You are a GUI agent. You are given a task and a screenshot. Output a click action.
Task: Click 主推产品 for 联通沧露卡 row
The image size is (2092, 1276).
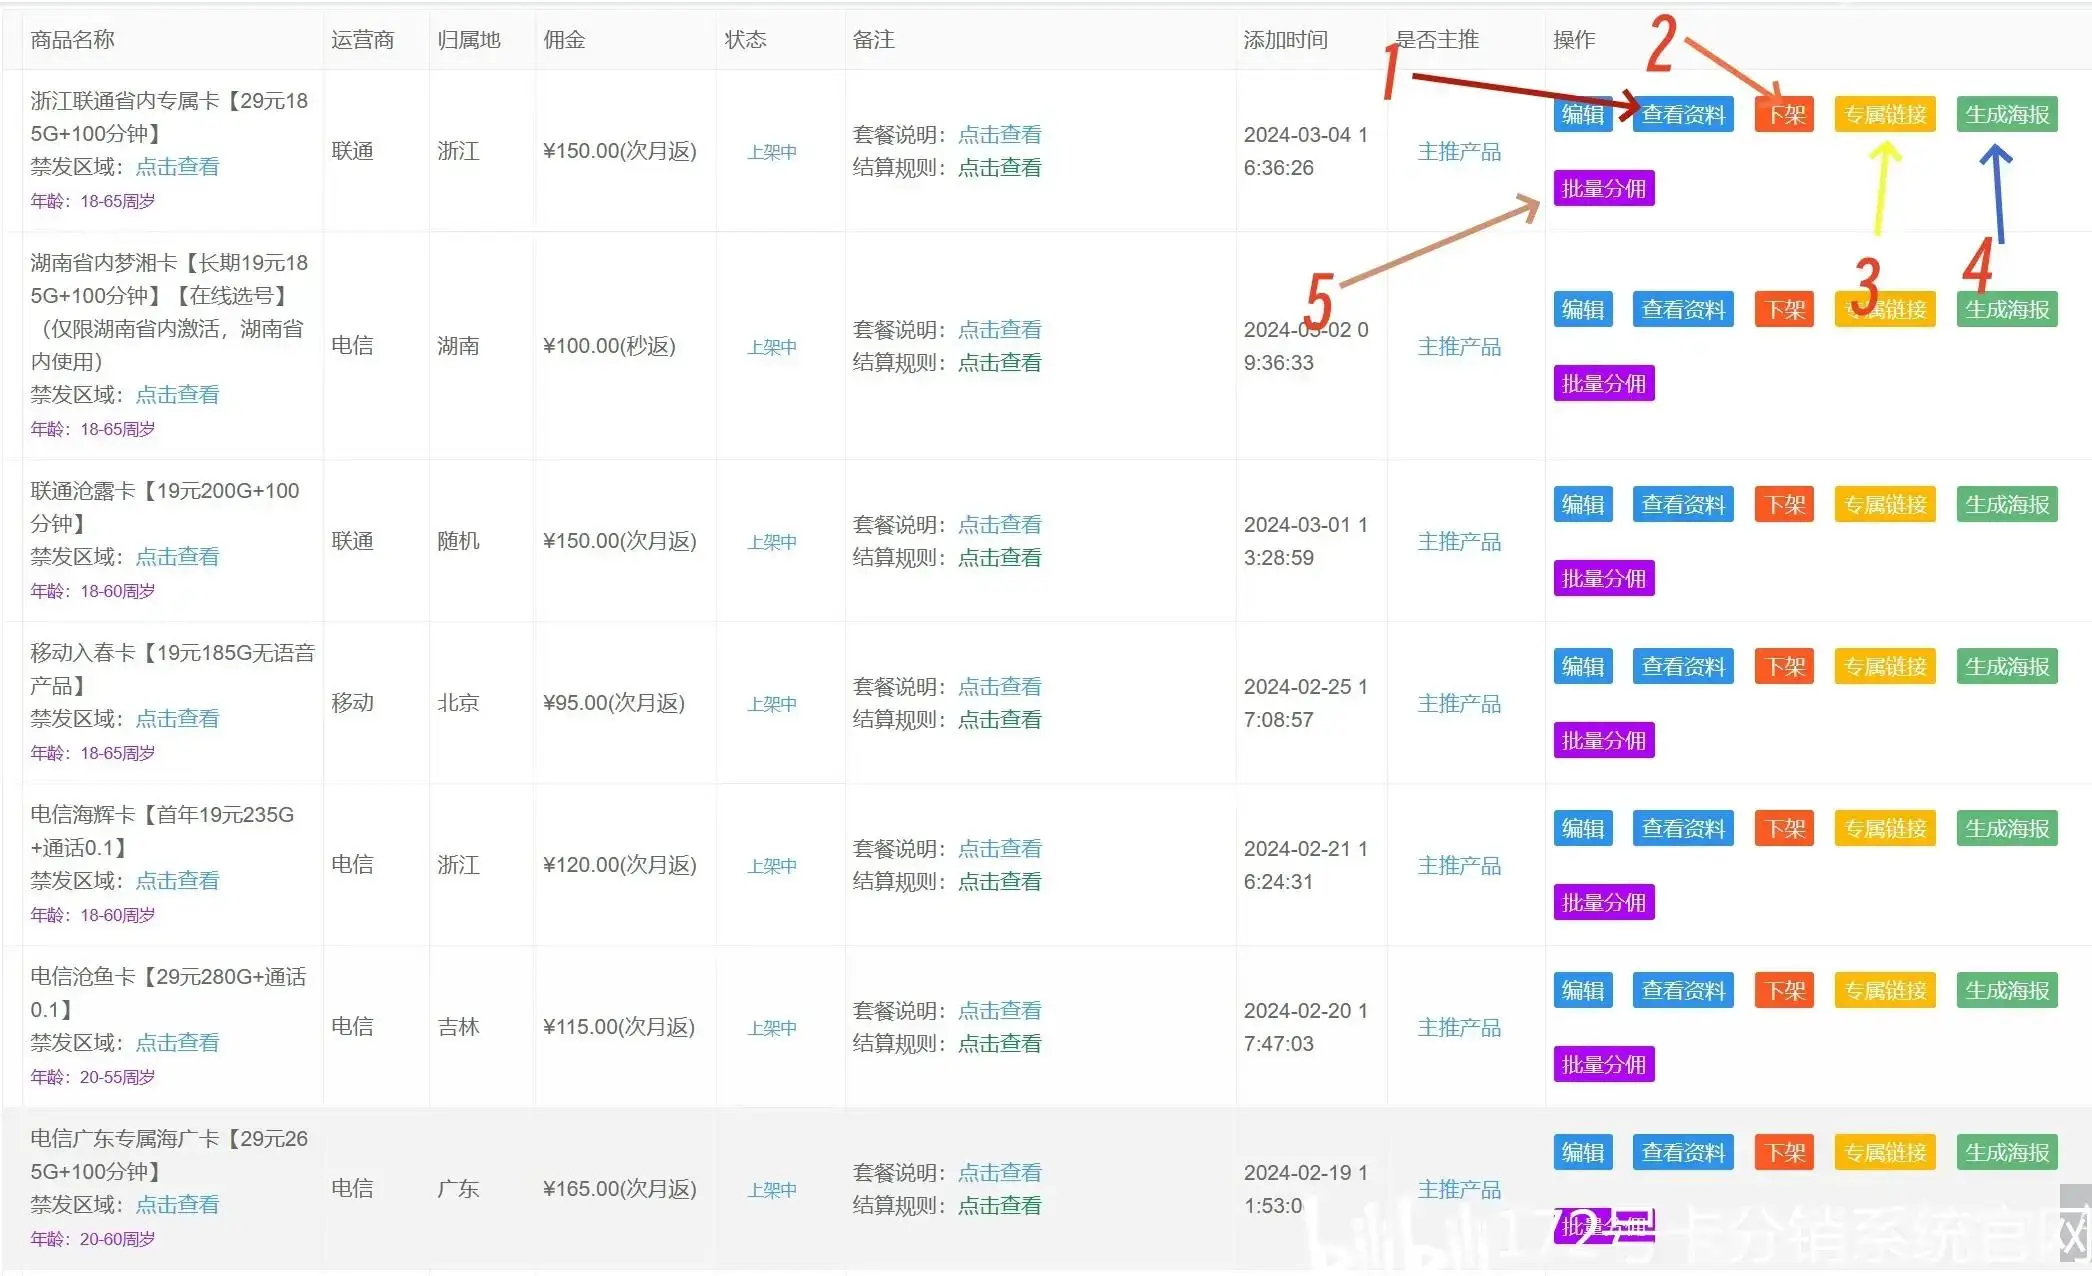[1459, 542]
